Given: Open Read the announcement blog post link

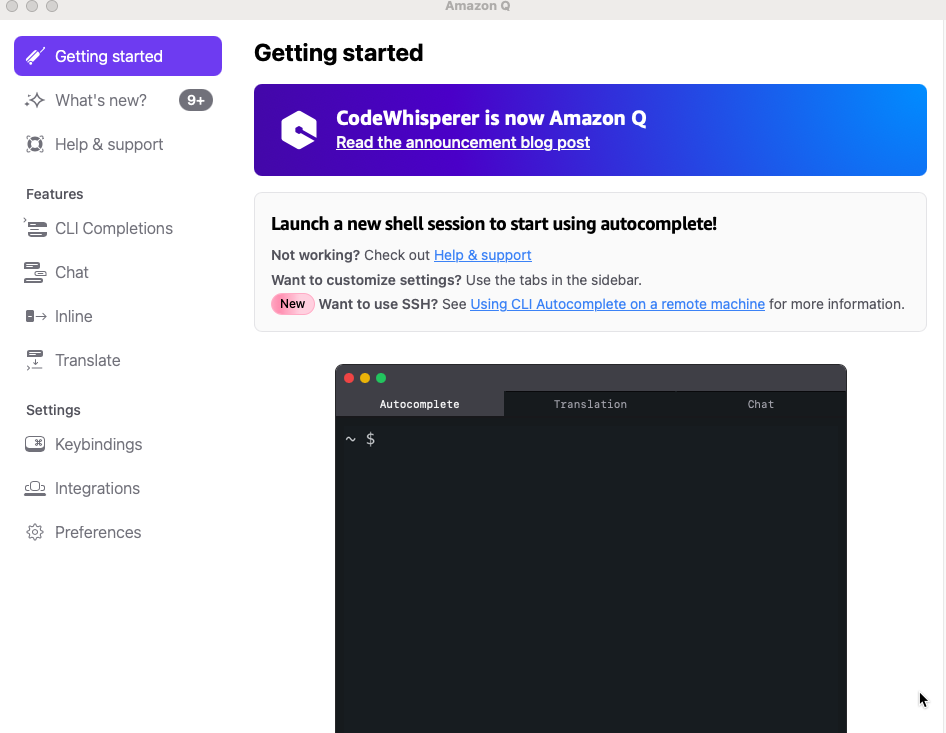Looking at the screenshot, I should pos(463,142).
